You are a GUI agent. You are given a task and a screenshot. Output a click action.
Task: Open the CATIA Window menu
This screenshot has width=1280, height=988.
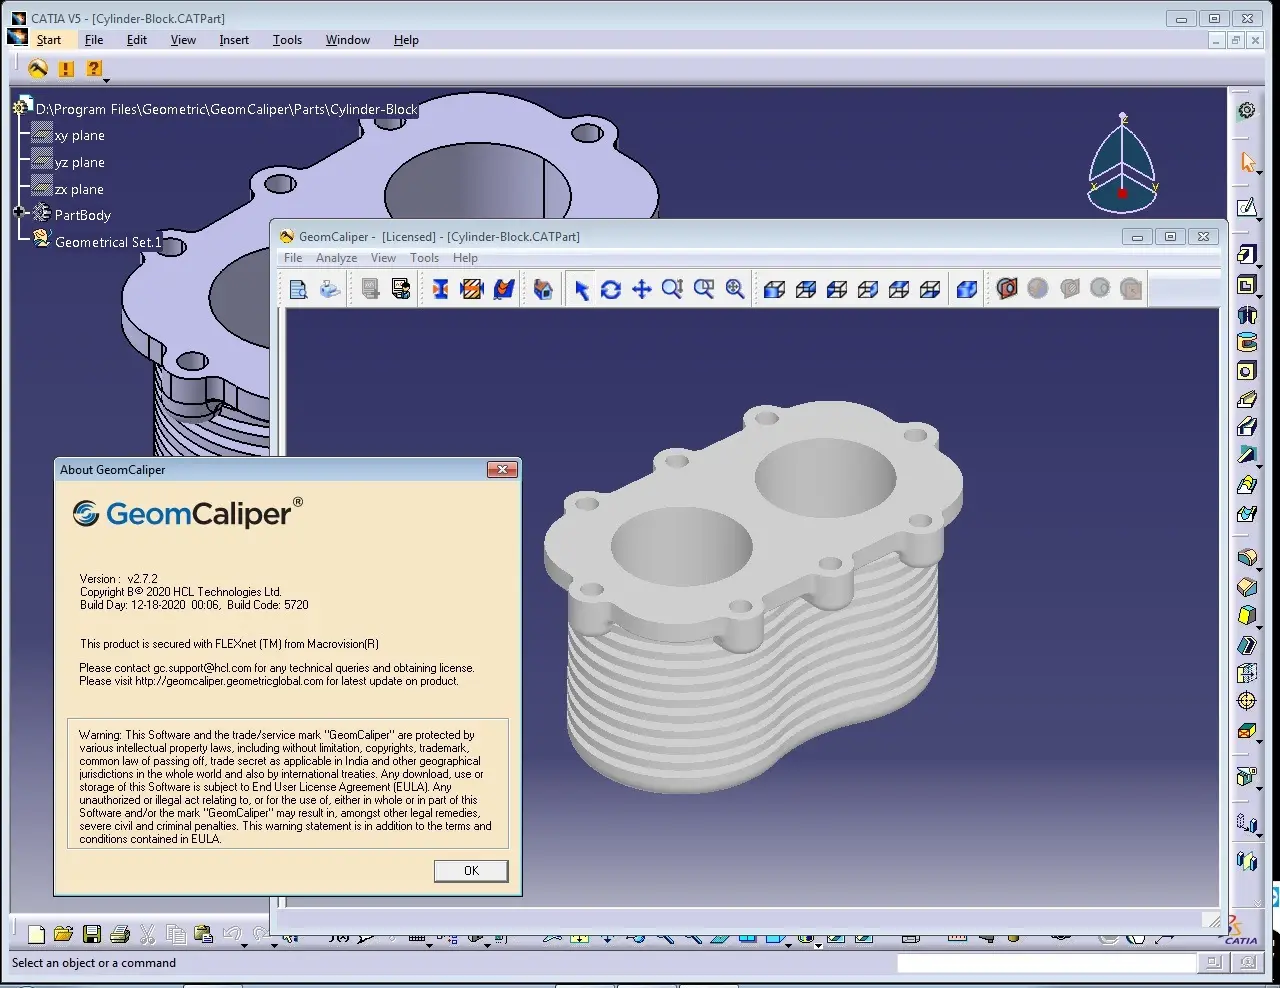[x=348, y=40]
